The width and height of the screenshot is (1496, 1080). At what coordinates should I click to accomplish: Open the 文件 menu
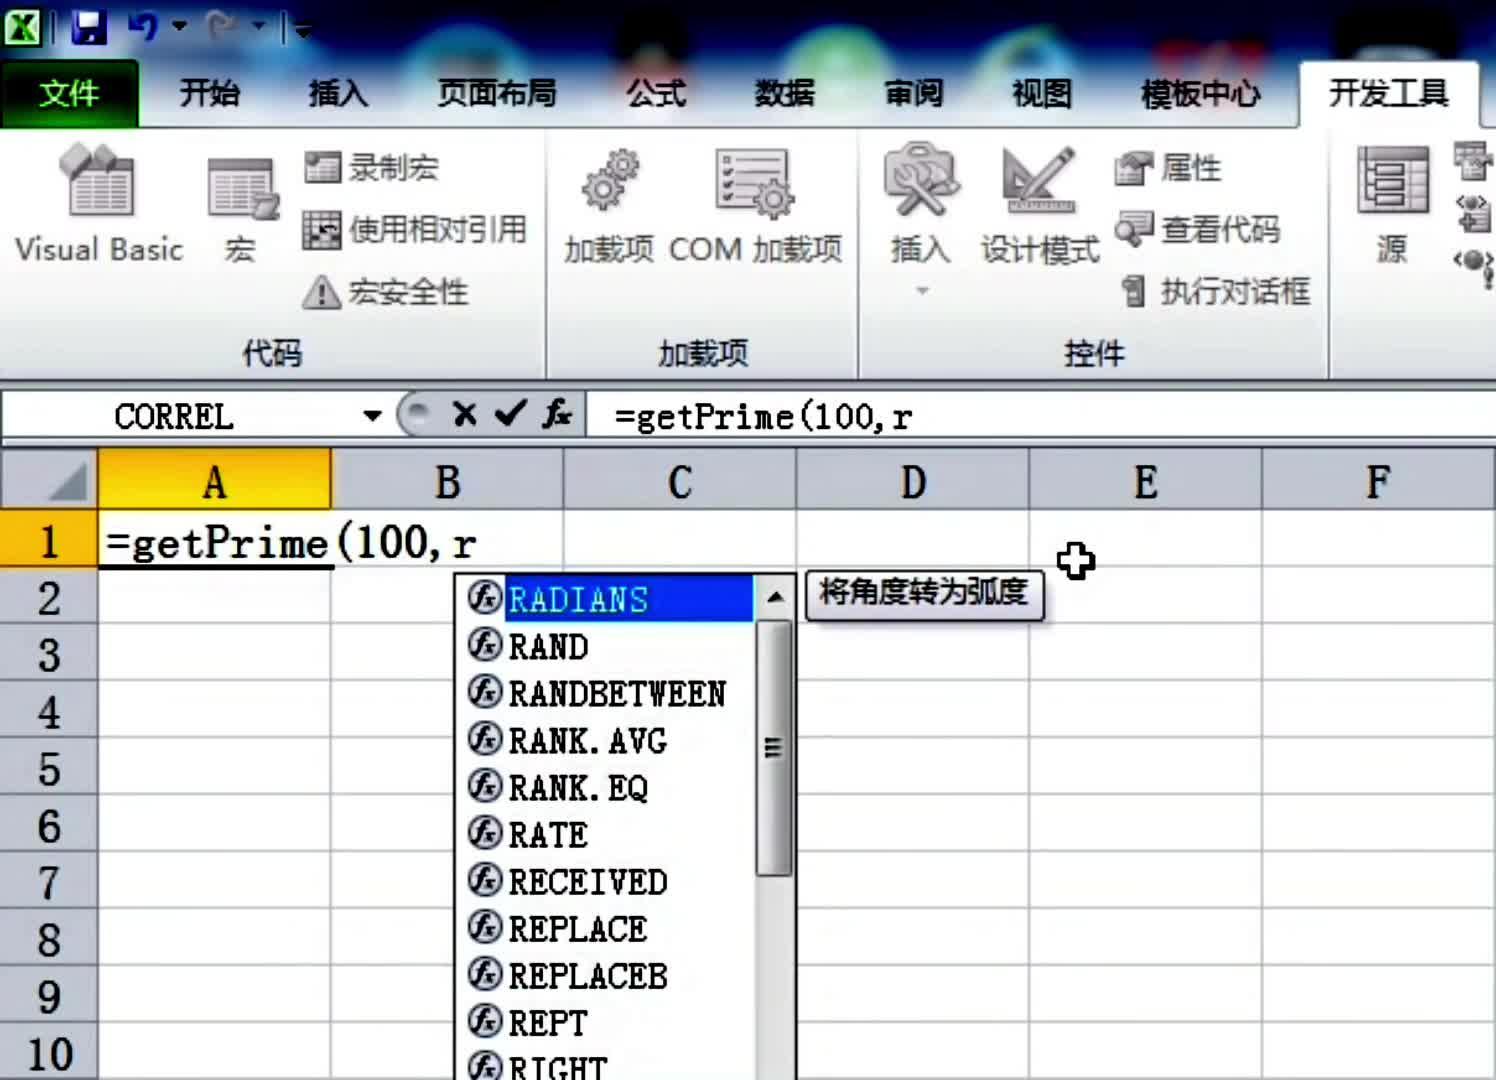(x=70, y=93)
